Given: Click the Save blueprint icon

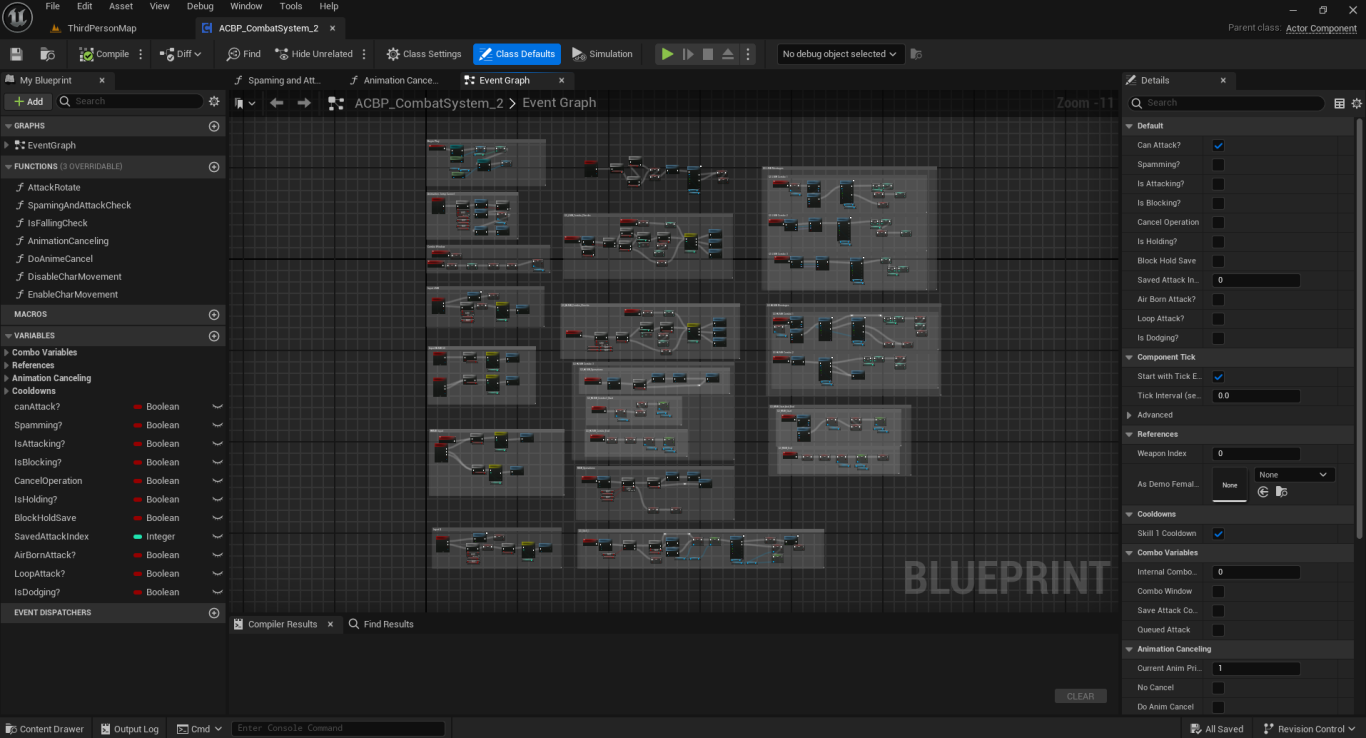Looking at the screenshot, I should [x=16, y=54].
